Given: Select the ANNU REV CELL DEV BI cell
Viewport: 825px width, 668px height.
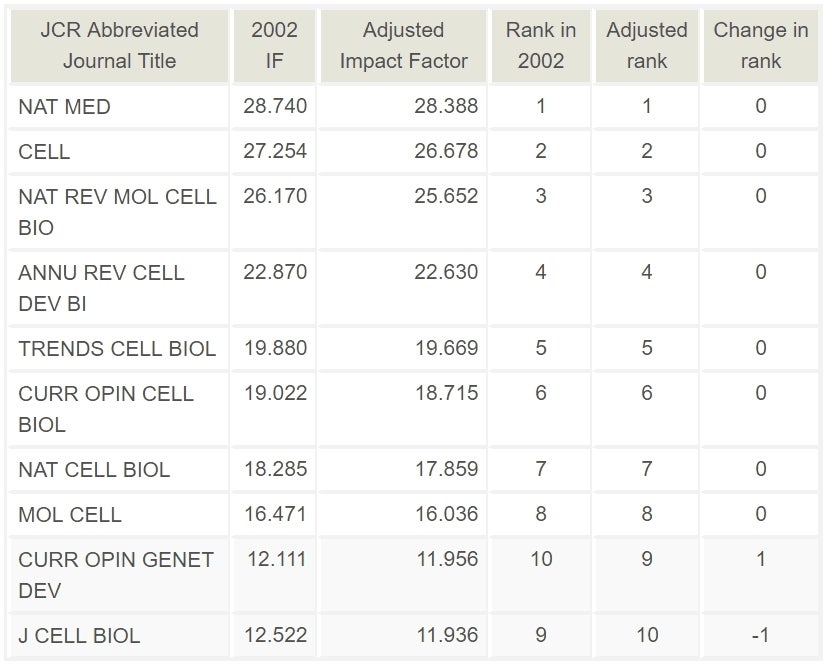Looking at the screenshot, I should click(119, 288).
